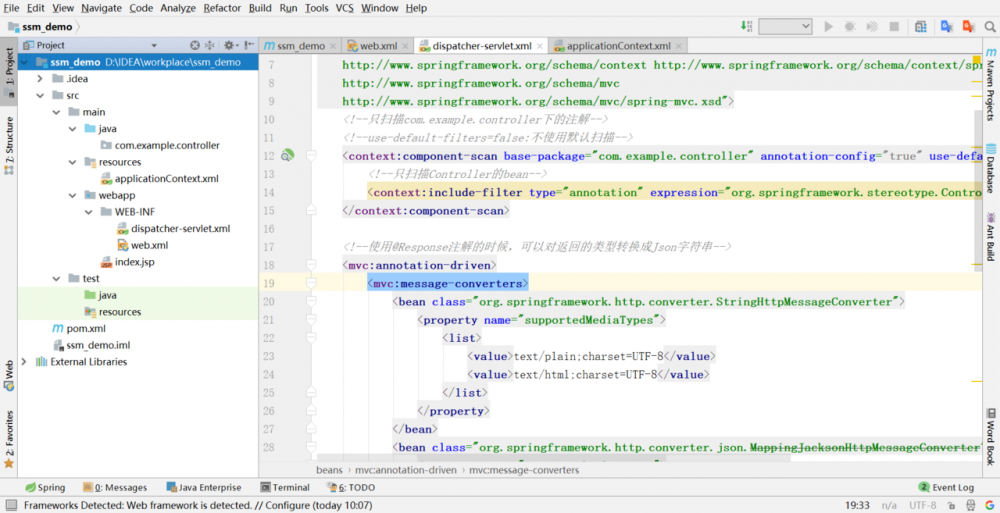The height and width of the screenshot is (513, 1000).
Task: Open the Event Log
Action: (945, 488)
